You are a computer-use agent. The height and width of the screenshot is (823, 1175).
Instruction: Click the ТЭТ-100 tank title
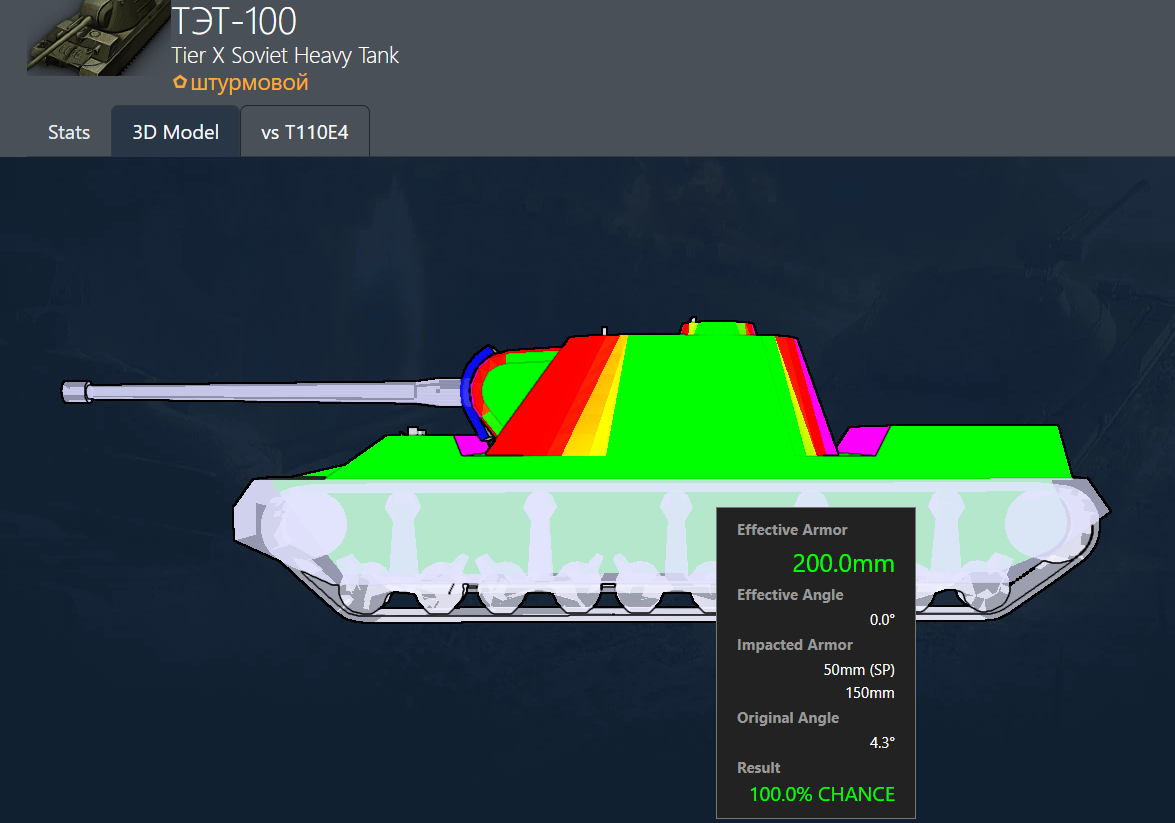(x=234, y=21)
